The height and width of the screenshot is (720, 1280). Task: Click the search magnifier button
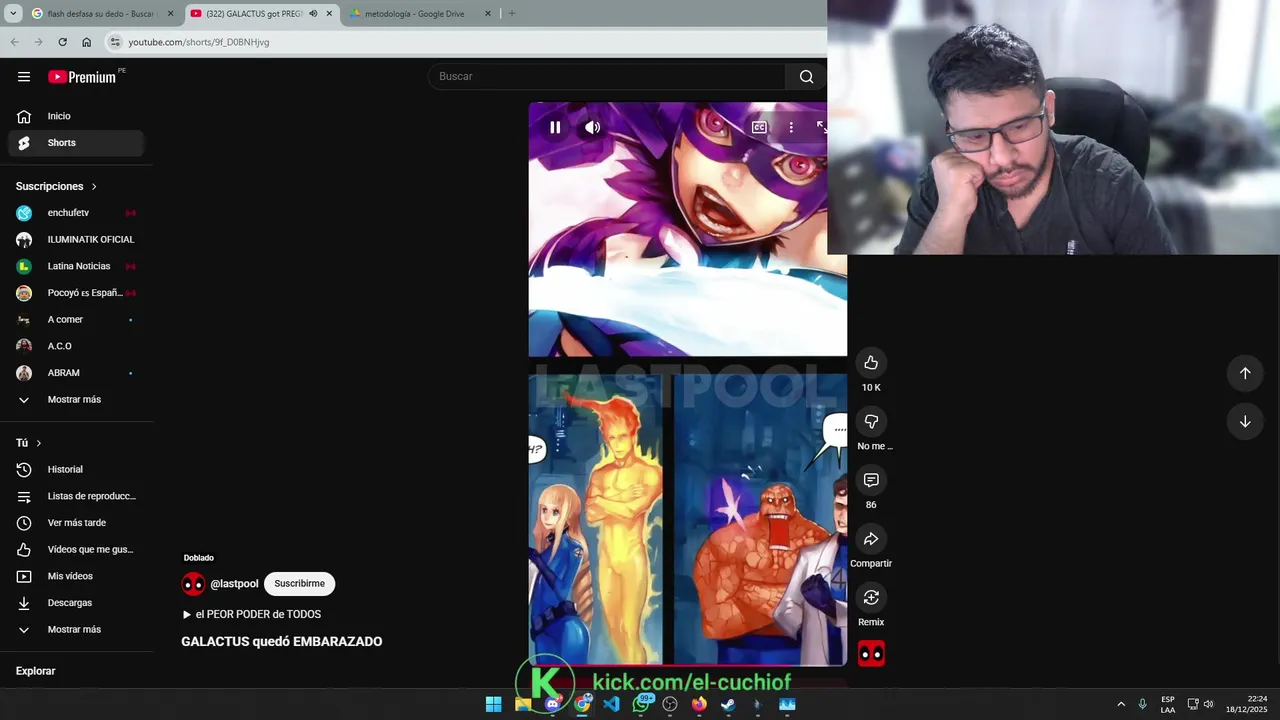(x=806, y=76)
